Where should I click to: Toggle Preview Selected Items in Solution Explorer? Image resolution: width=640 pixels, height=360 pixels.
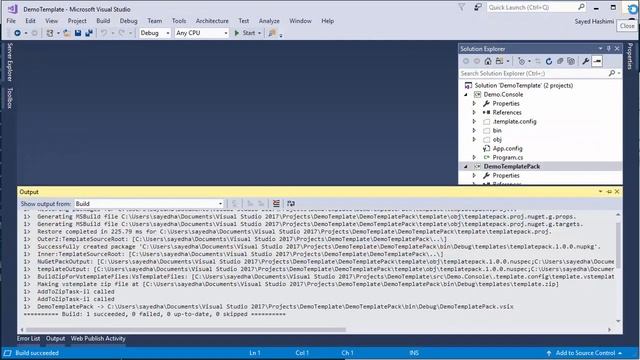pos(597,61)
